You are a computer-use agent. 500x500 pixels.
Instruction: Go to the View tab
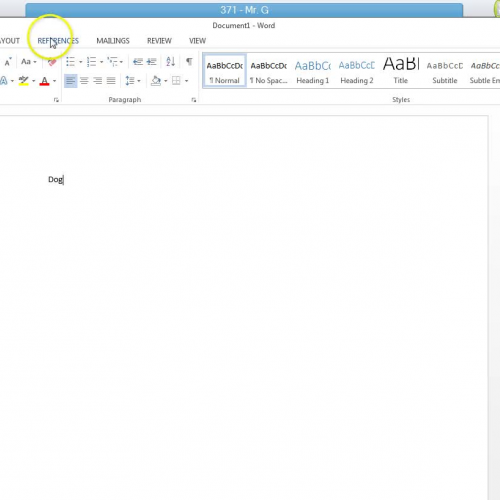(197, 41)
